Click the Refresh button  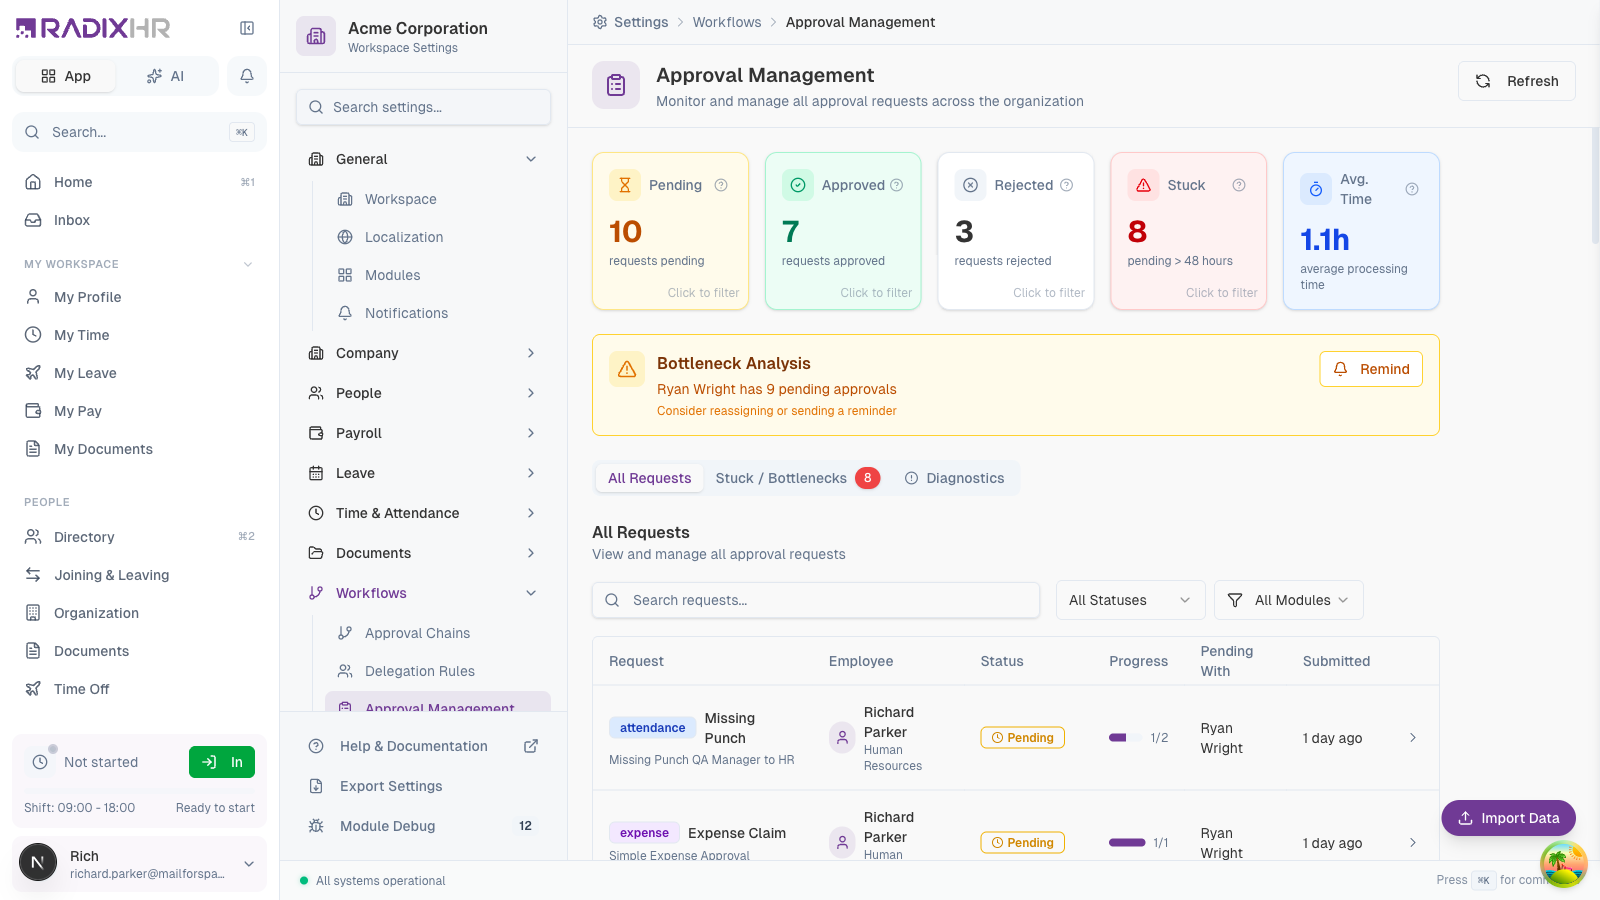pos(1516,81)
